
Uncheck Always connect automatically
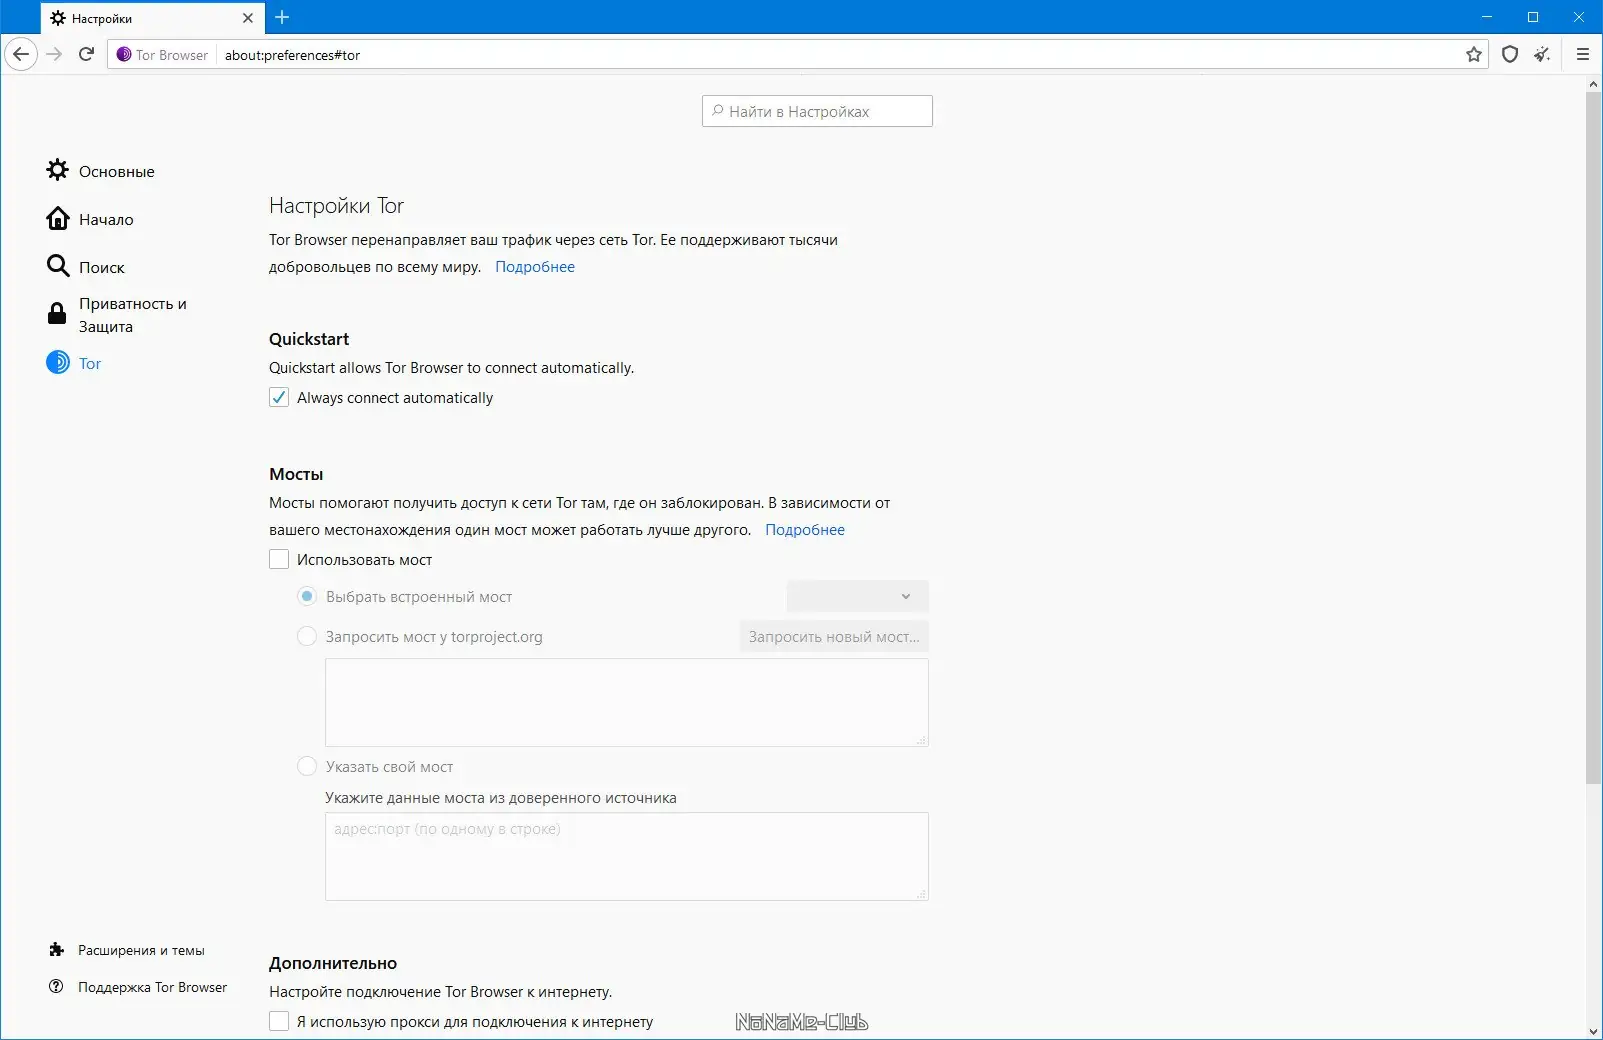(x=279, y=397)
